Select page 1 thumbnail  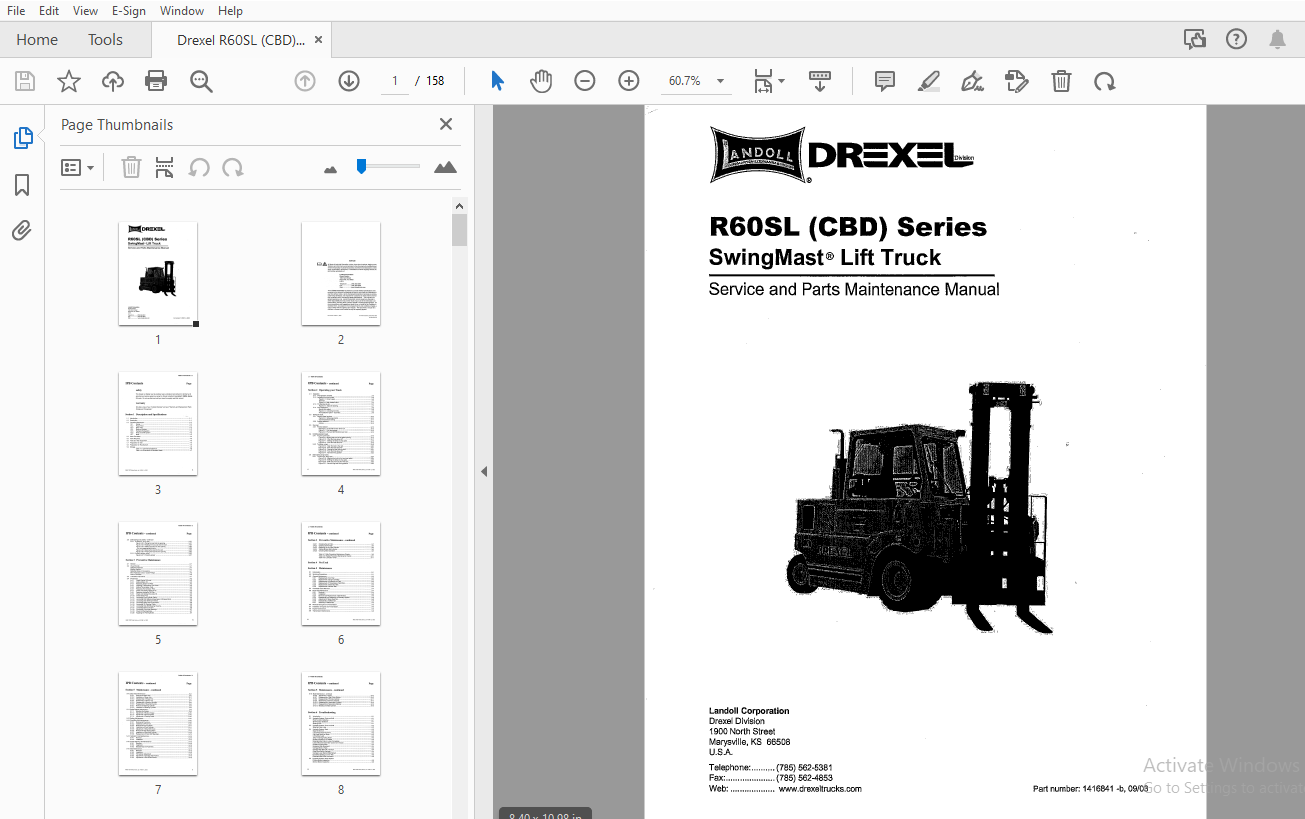tap(158, 274)
